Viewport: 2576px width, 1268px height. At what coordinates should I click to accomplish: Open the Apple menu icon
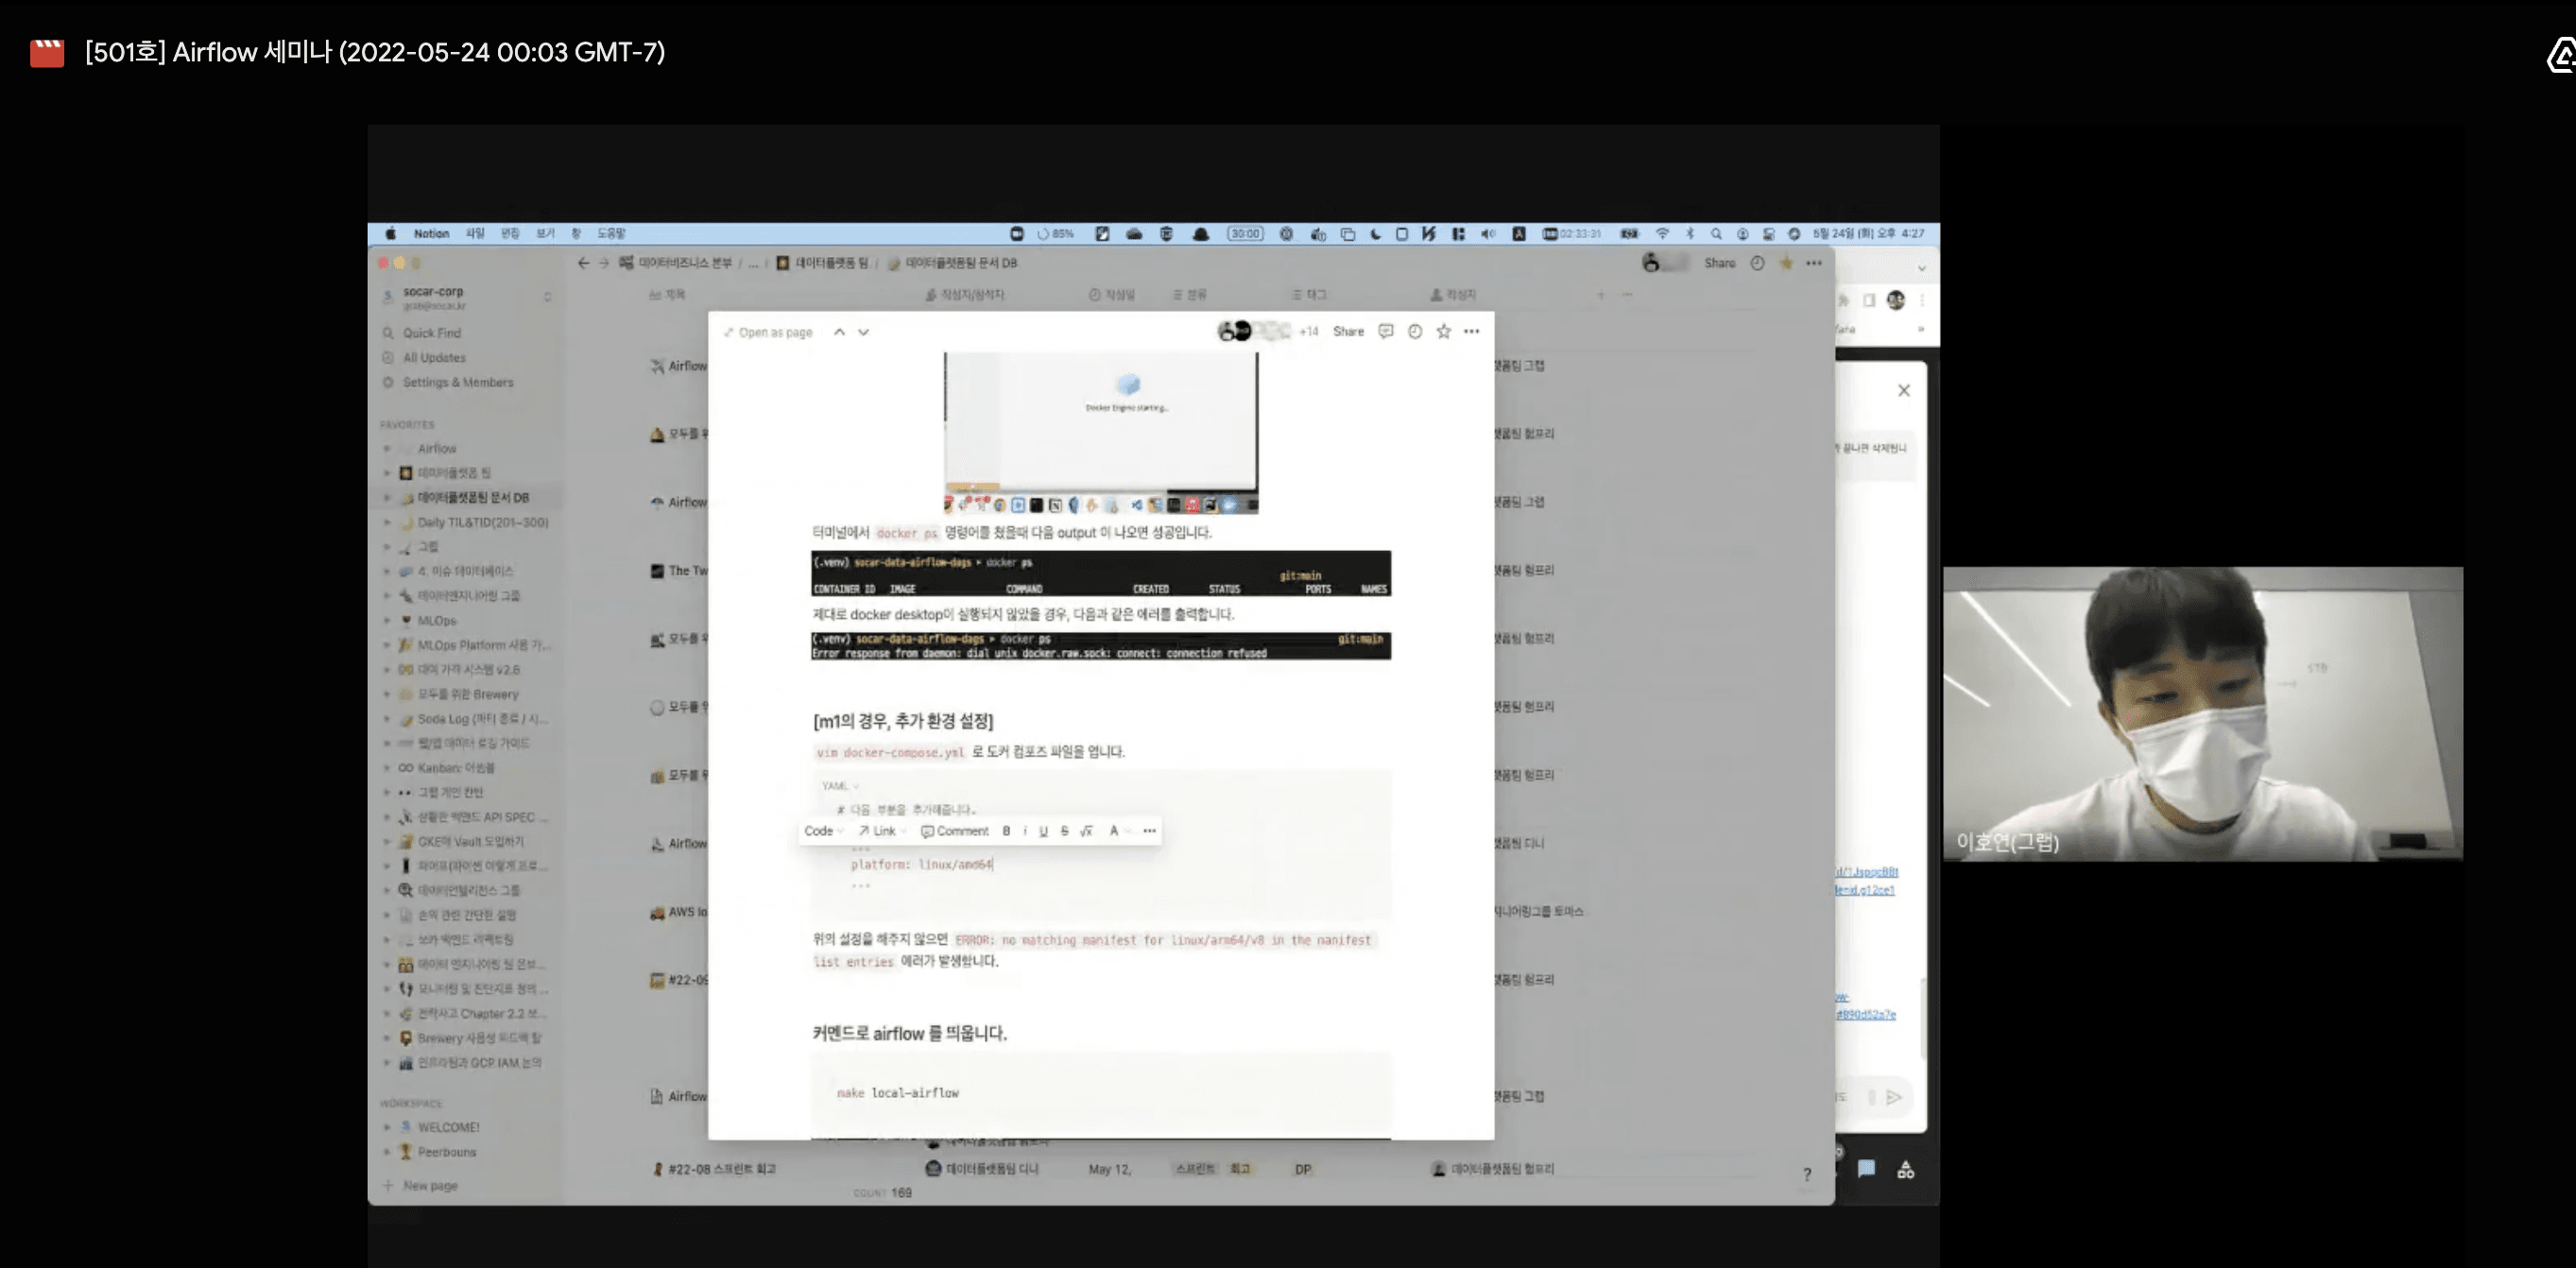pyautogui.click(x=391, y=234)
